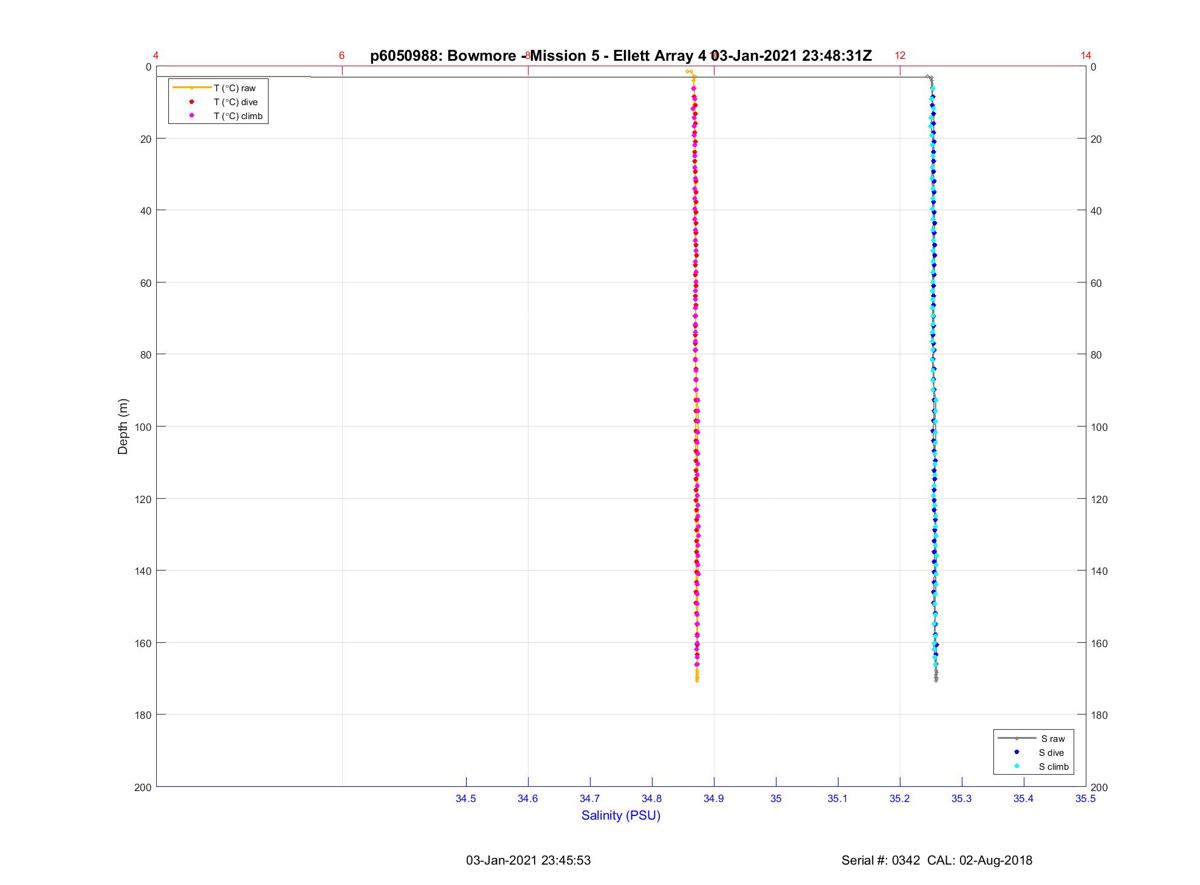Click the salinity tick label 35.5

1086,799
